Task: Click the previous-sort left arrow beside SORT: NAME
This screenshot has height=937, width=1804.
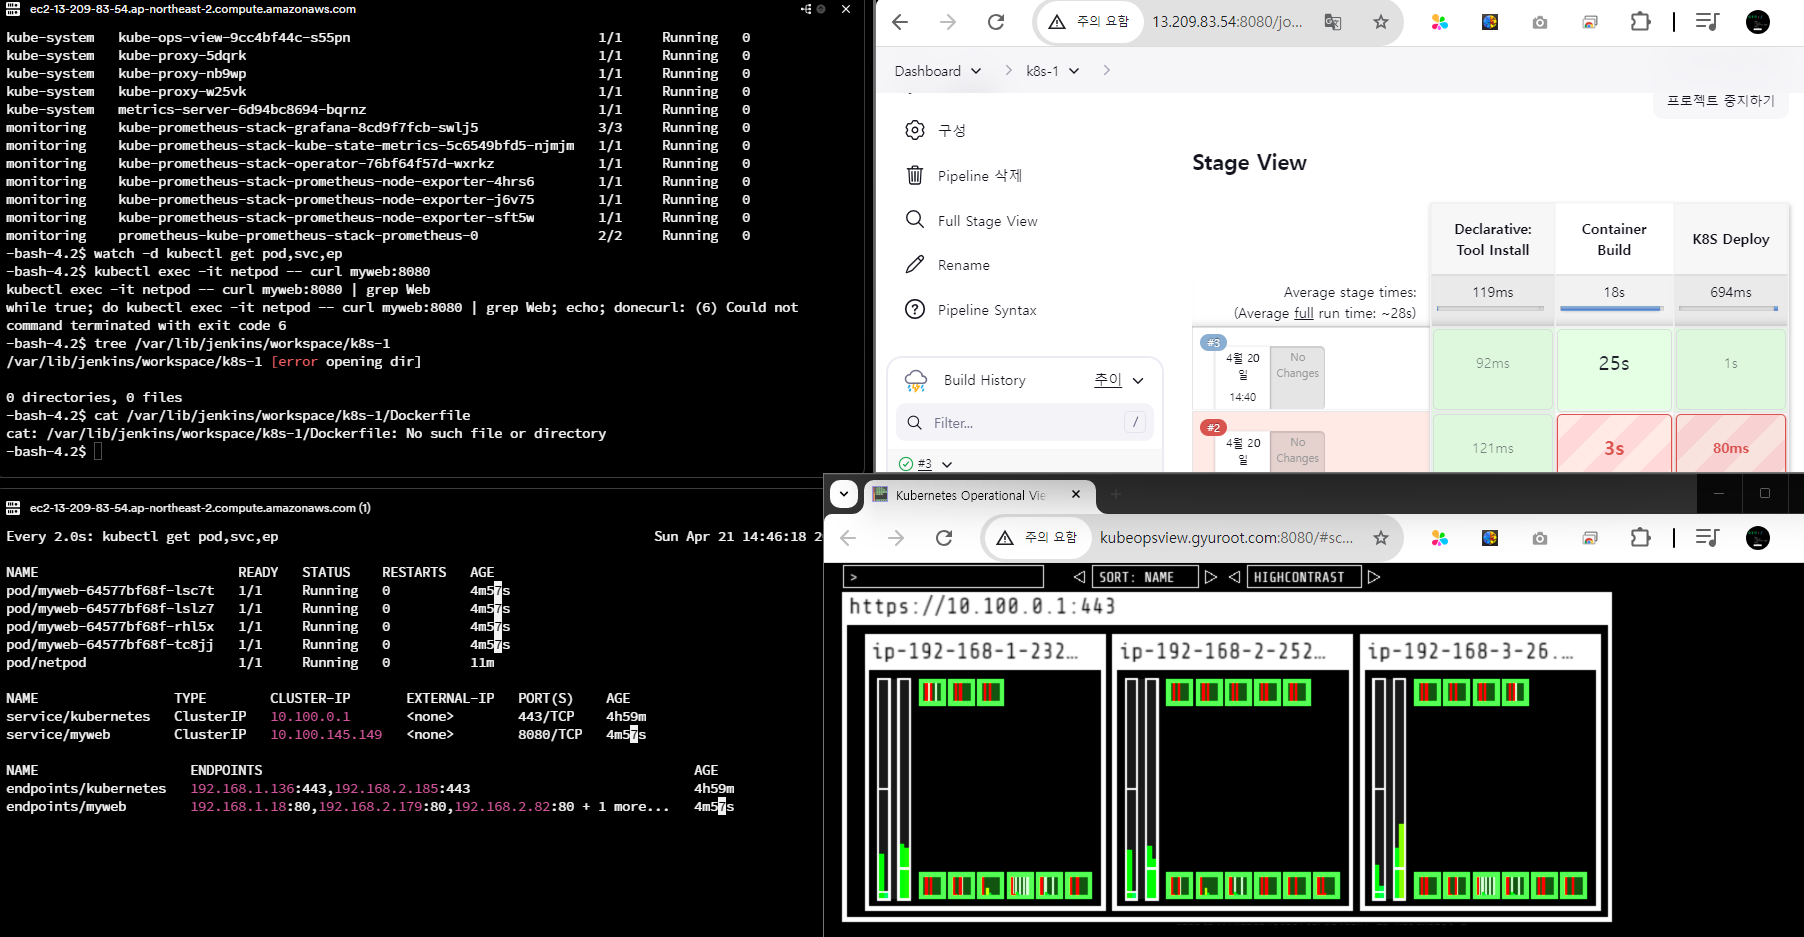Action: (x=1079, y=577)
